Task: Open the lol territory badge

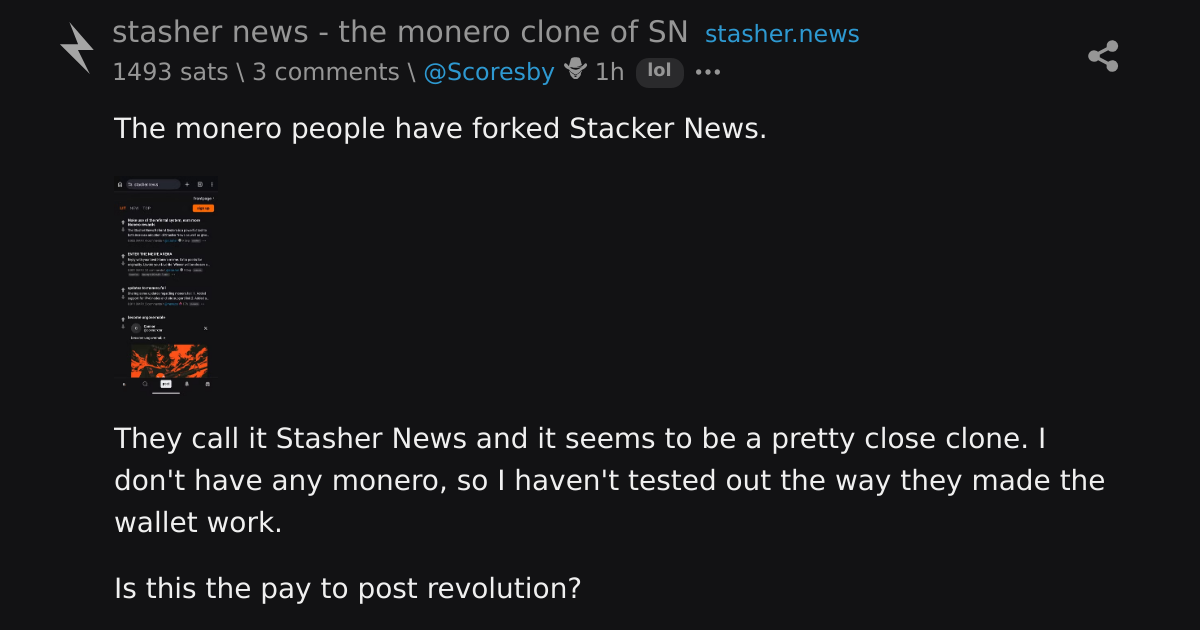Action: [x=660, y=72]
